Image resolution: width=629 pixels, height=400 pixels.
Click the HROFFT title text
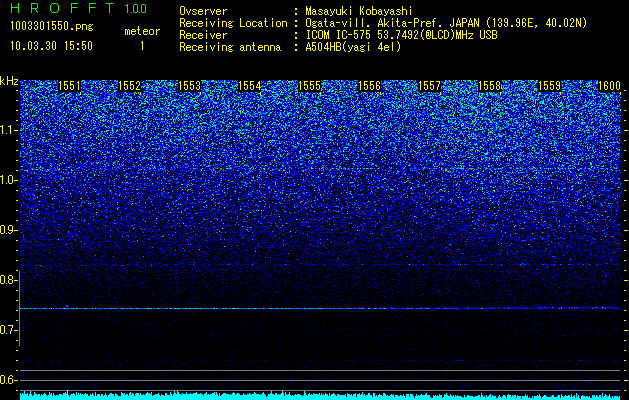[x=62, y=8]
